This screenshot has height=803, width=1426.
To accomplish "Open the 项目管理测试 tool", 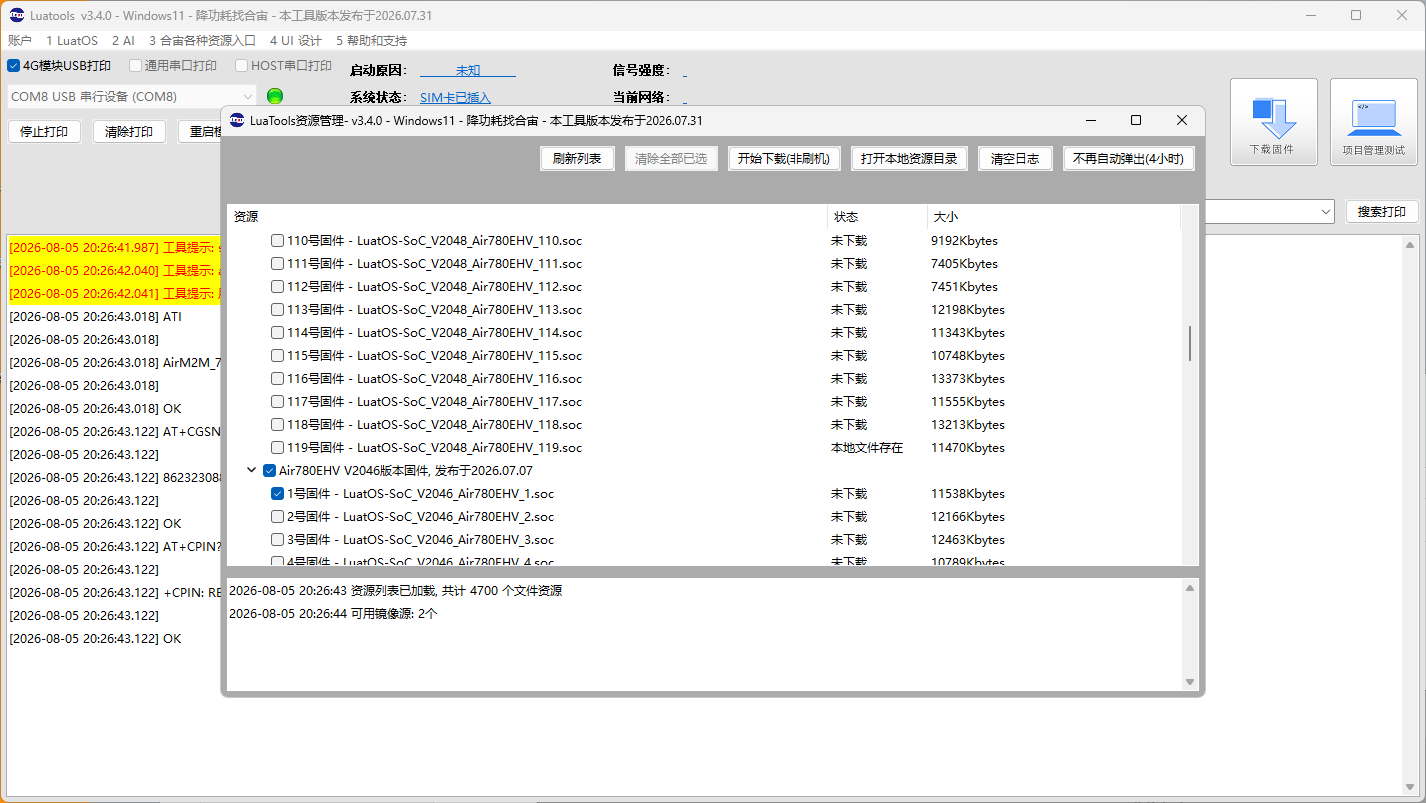I will (1373, 122).
